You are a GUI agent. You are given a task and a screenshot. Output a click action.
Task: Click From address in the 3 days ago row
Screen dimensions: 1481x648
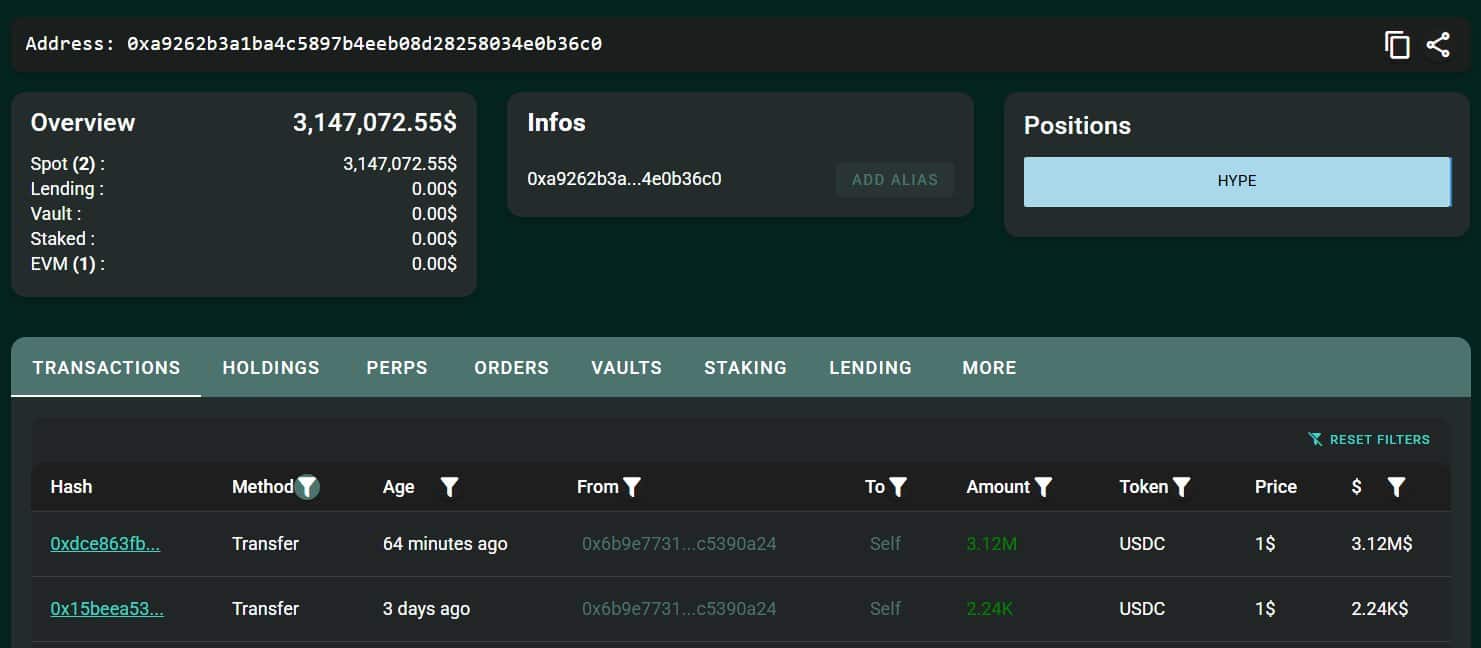[679, 609]
